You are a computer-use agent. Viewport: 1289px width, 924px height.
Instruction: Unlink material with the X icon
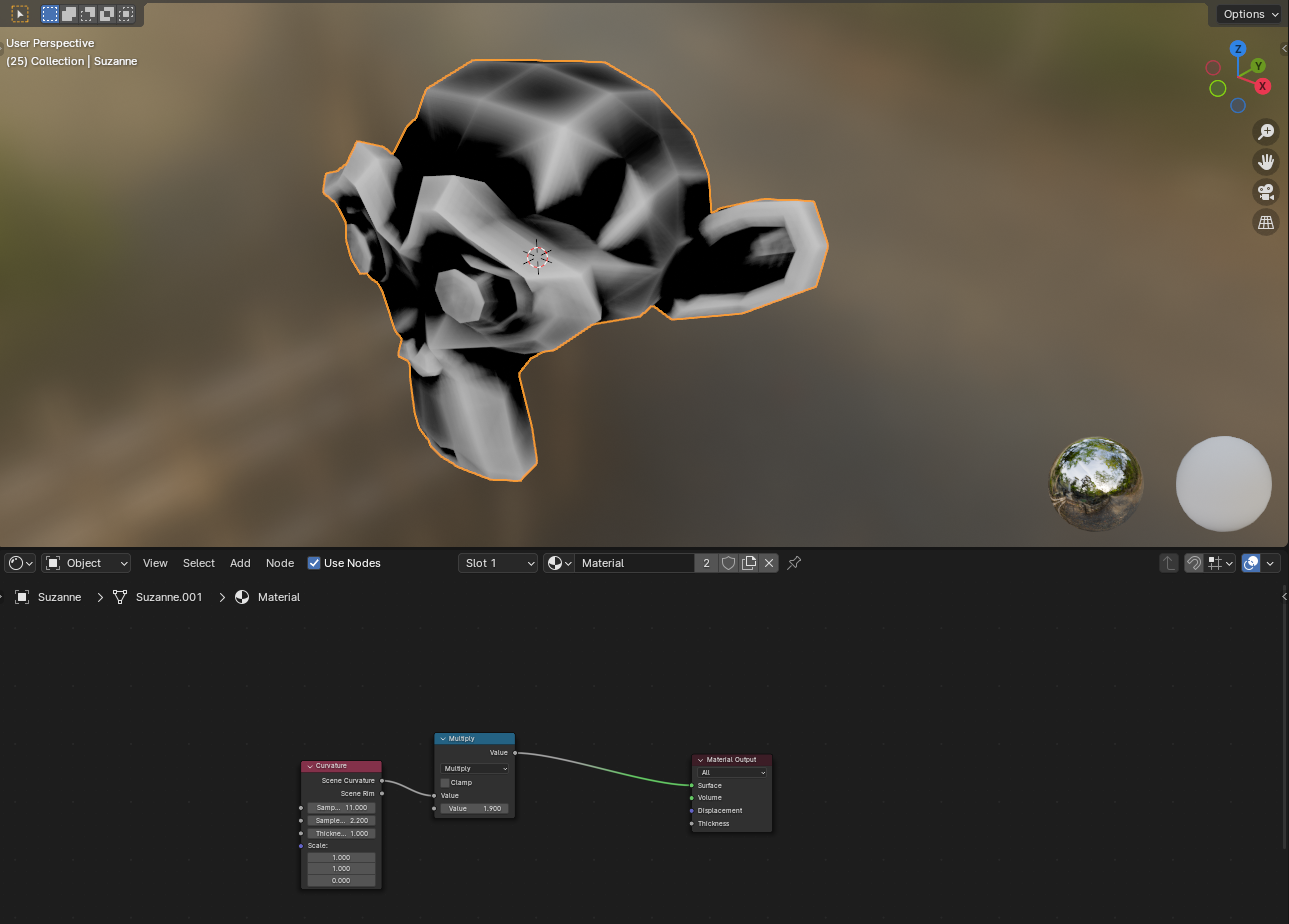click(769, 563)
